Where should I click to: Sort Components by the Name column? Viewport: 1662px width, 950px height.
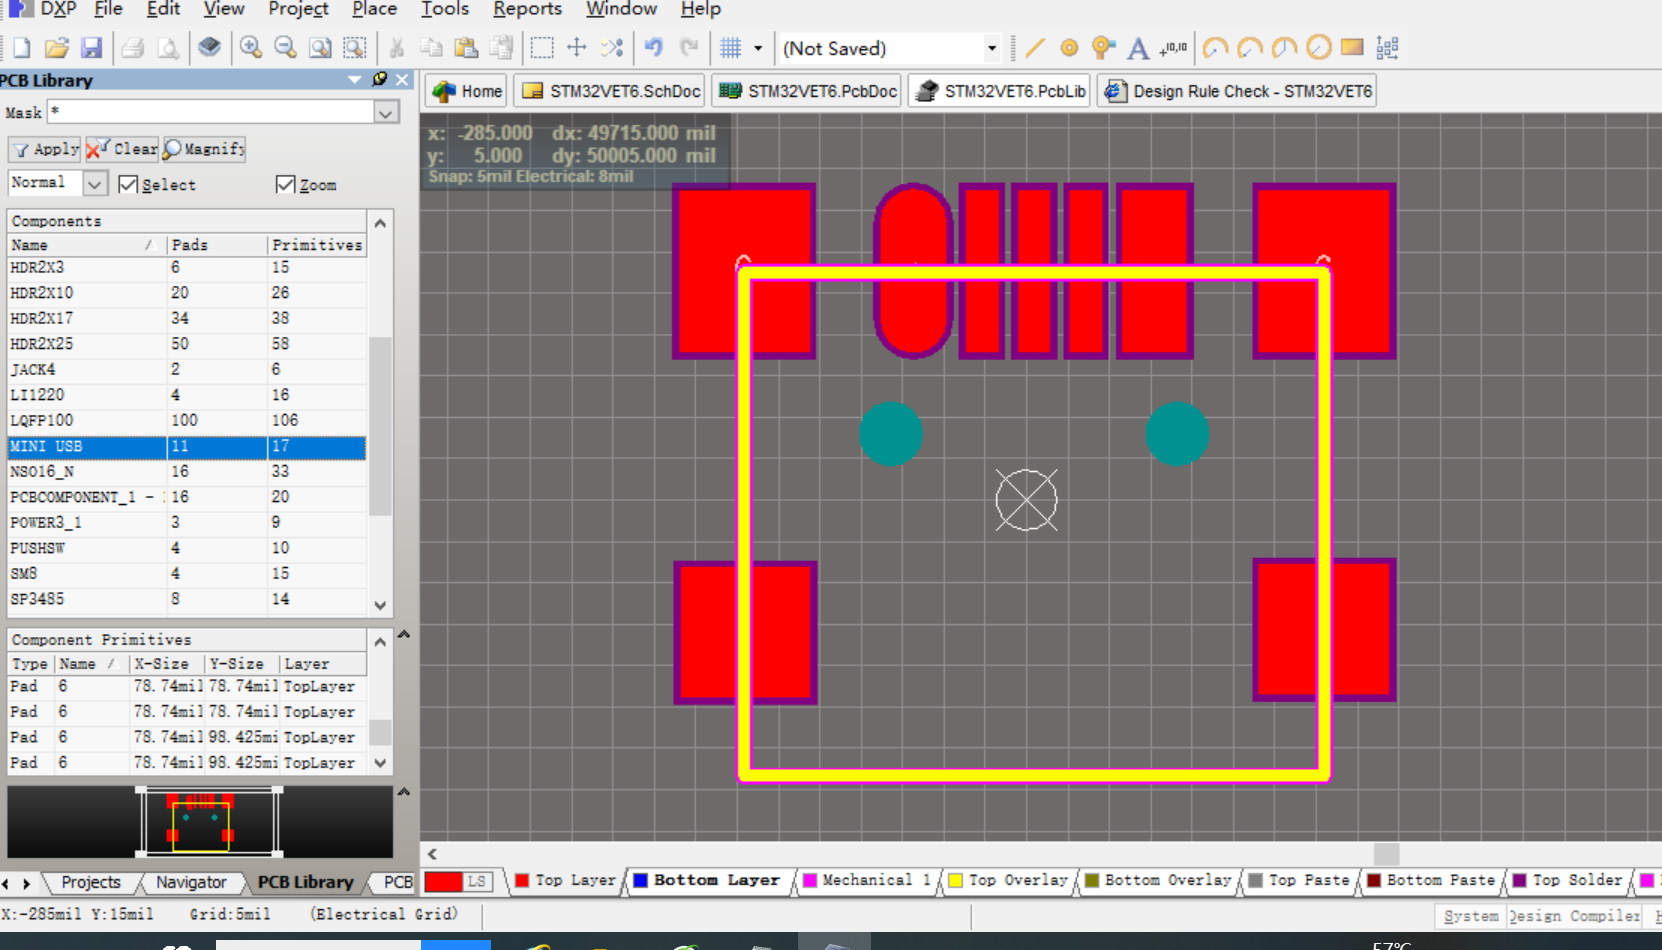point(86,245)
